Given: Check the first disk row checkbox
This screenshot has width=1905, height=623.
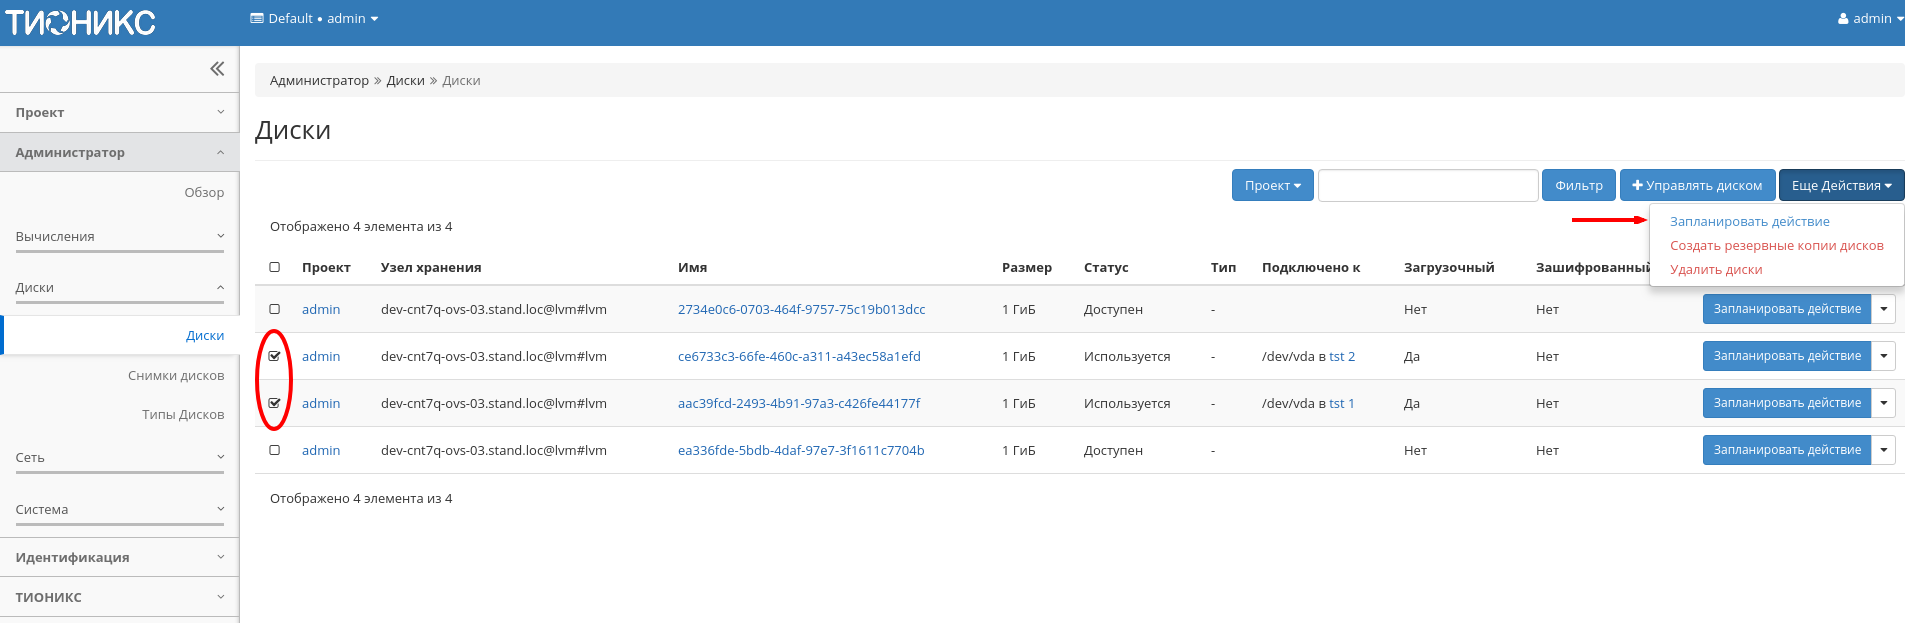Looking at the screenshot, I should click(275, 309).
